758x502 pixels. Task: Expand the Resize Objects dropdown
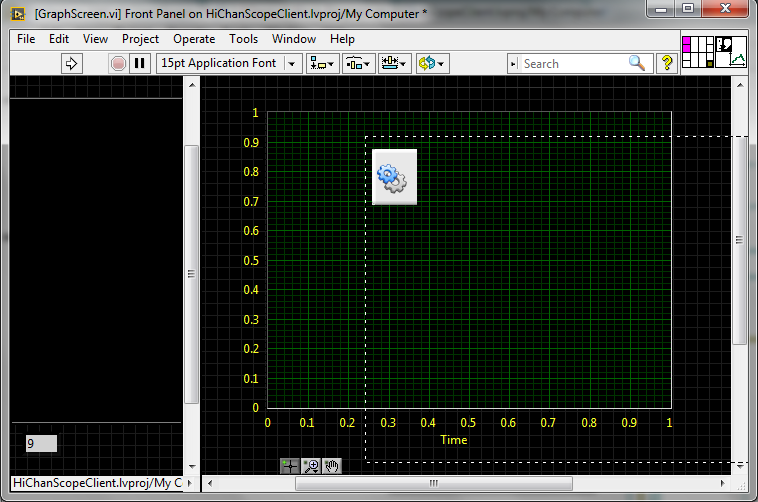[394, 63]
